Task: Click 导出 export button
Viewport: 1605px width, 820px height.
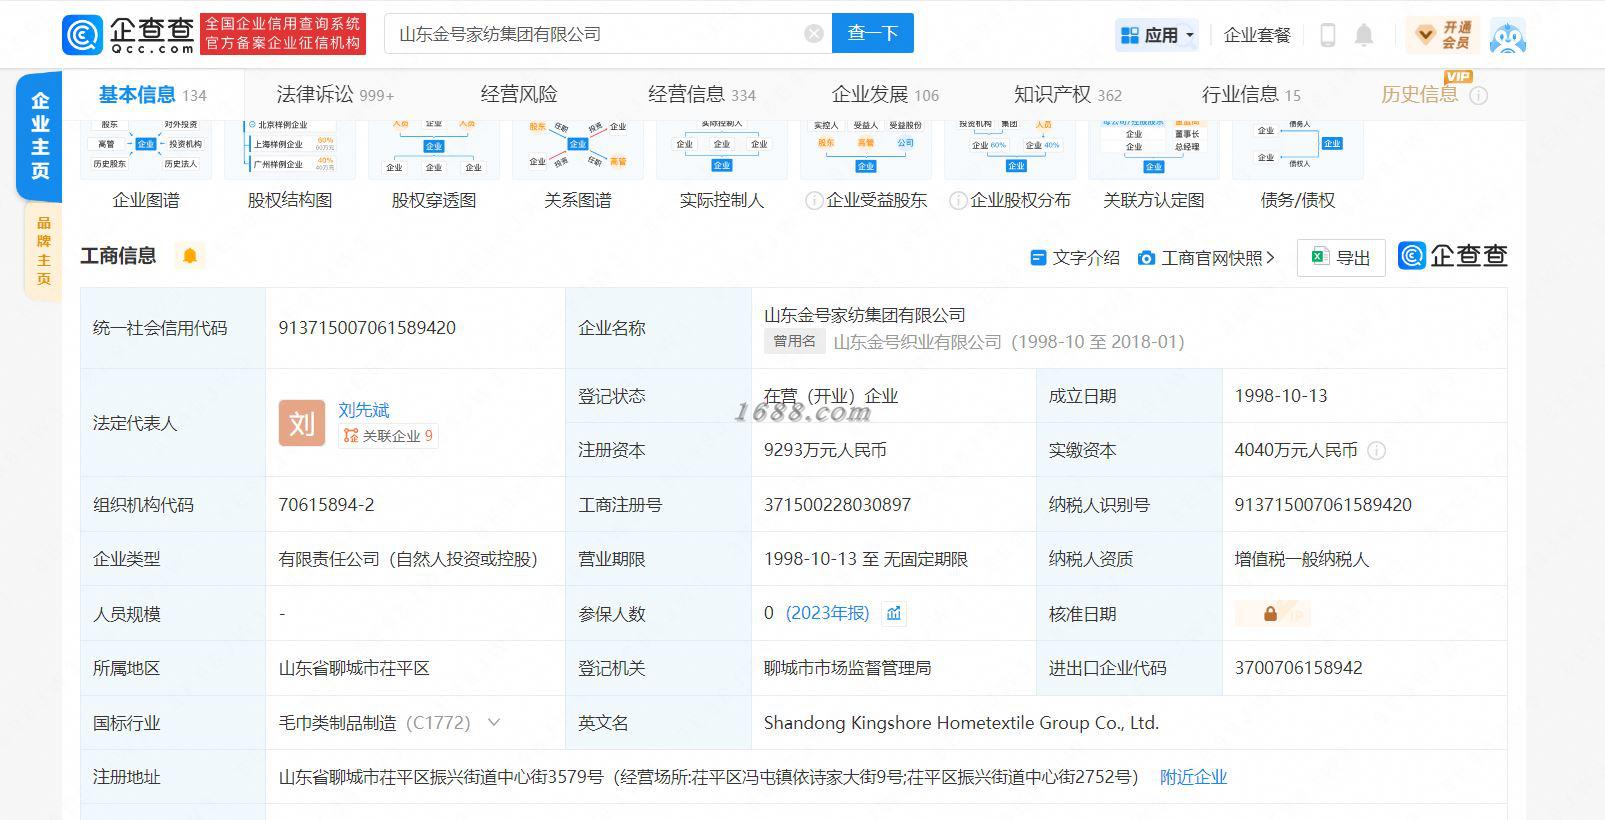Action: pos(1341,258)
